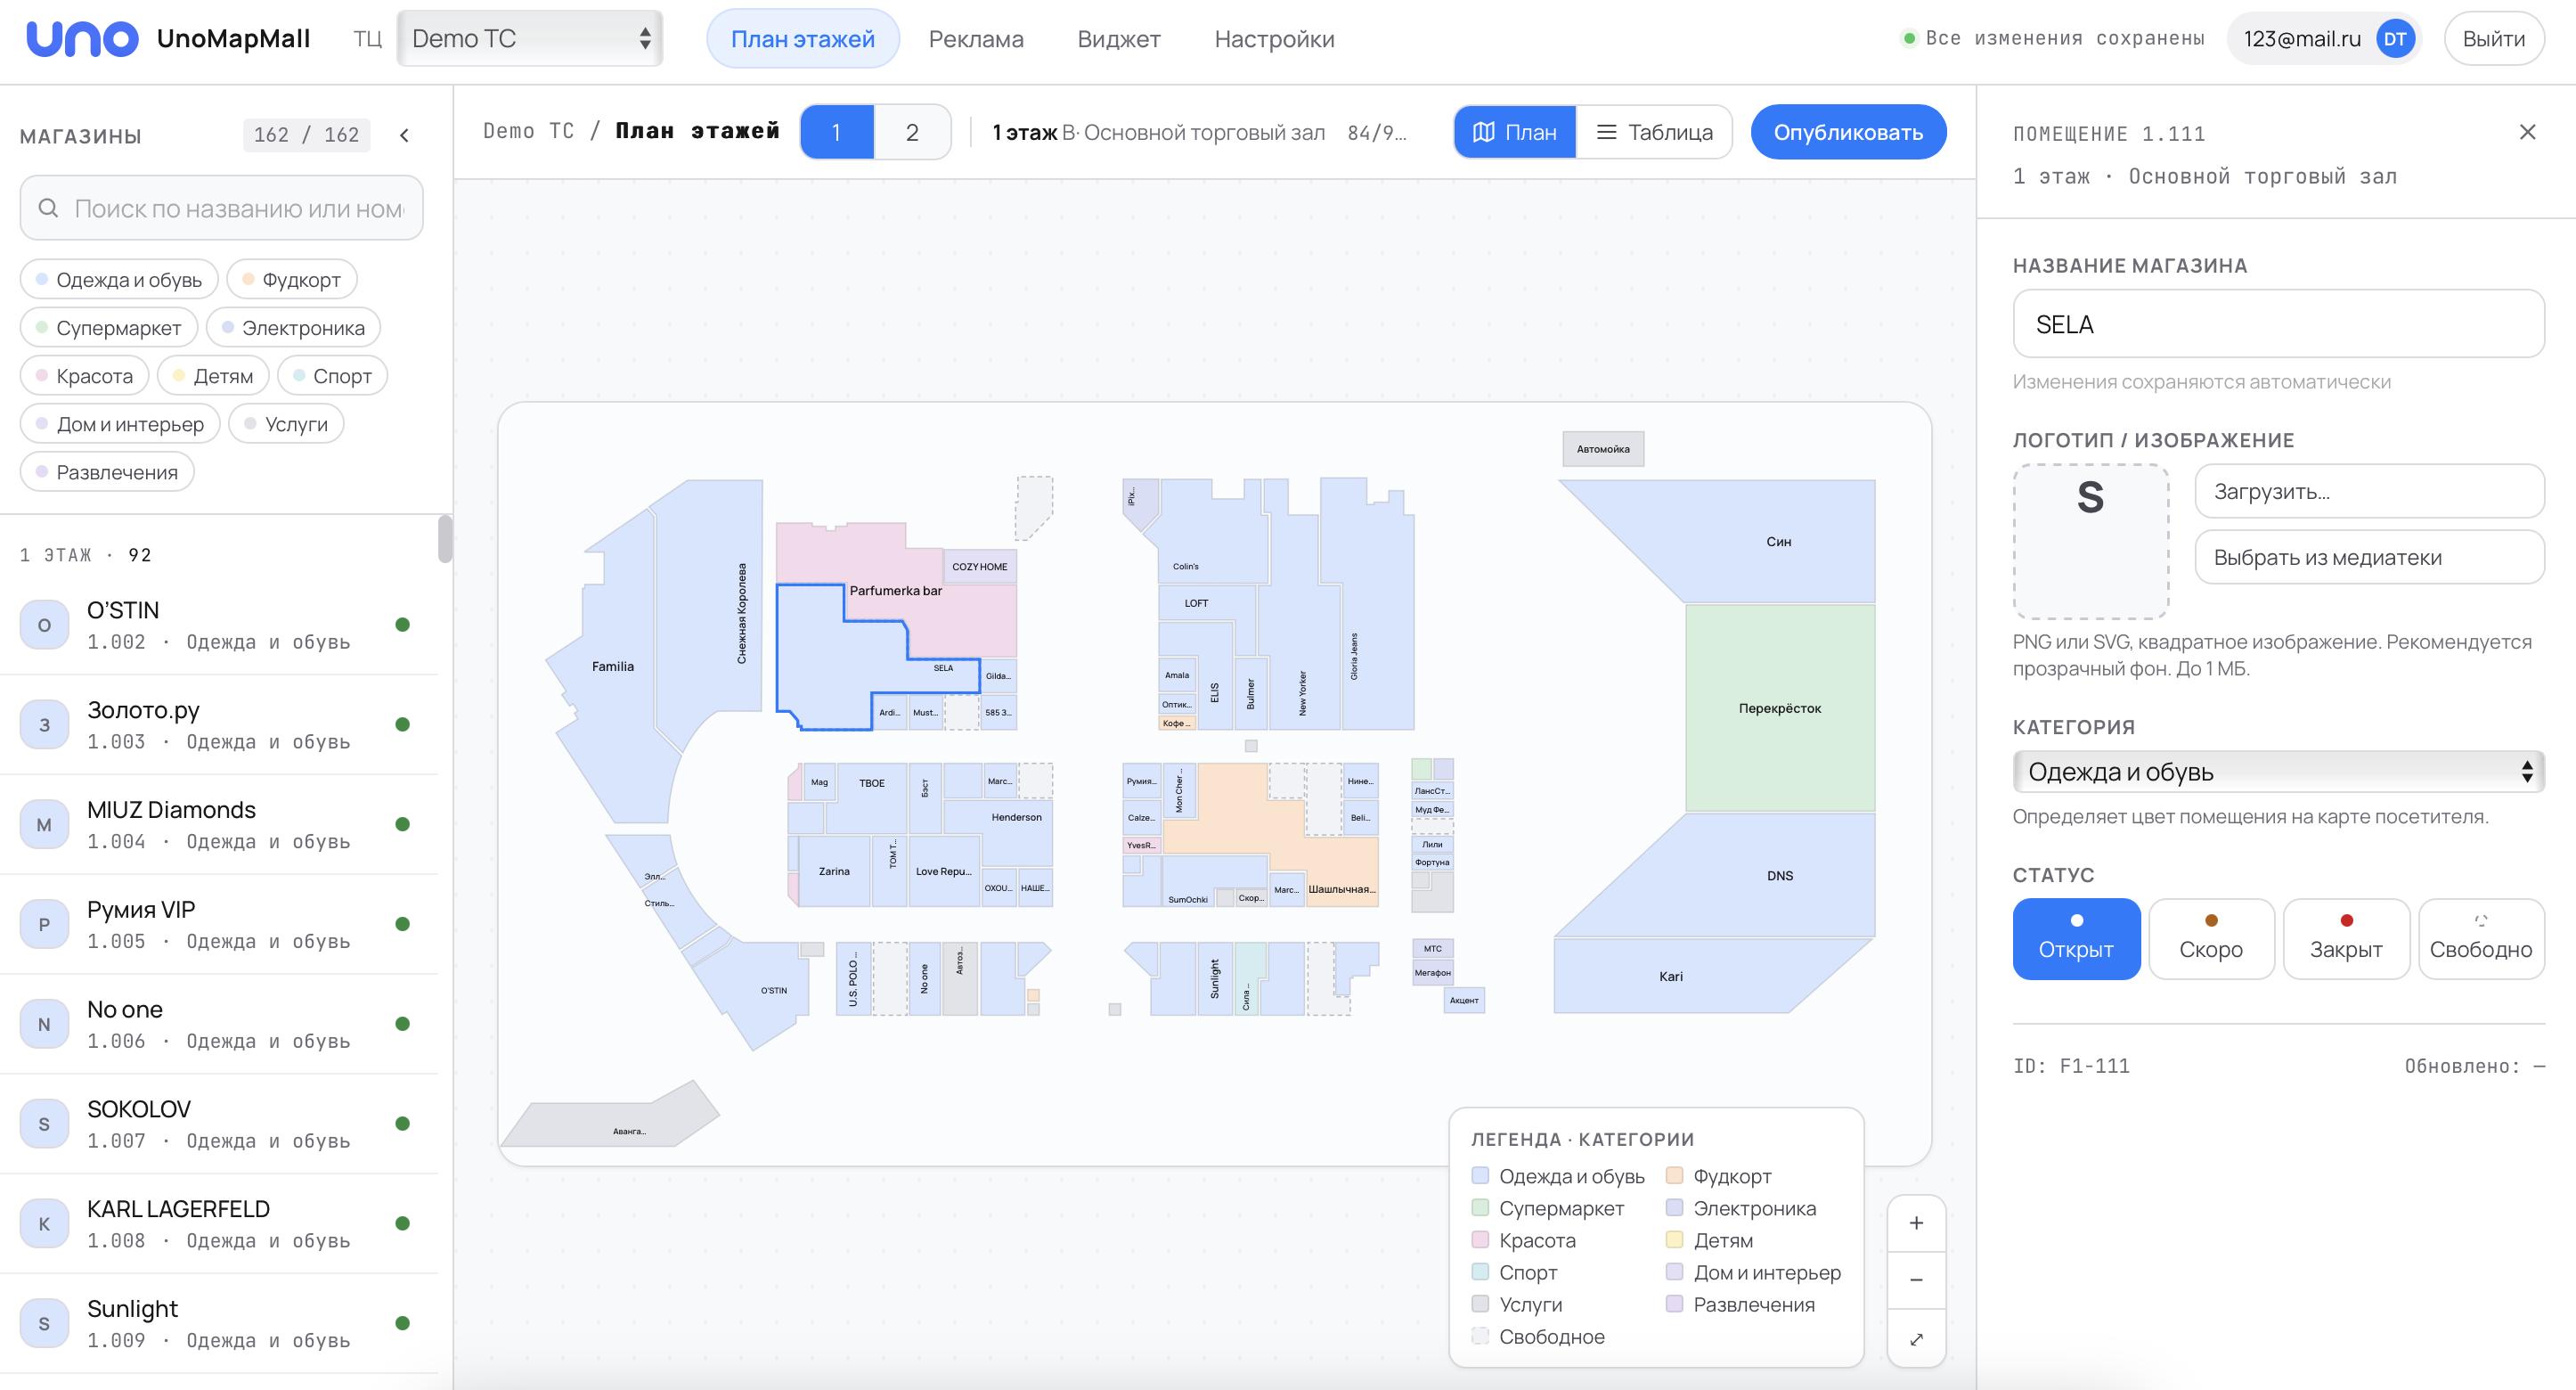Click Выбрать из медиатеки button
The height and width of the screenshot is (1390, 2576).
[2369, 557]
